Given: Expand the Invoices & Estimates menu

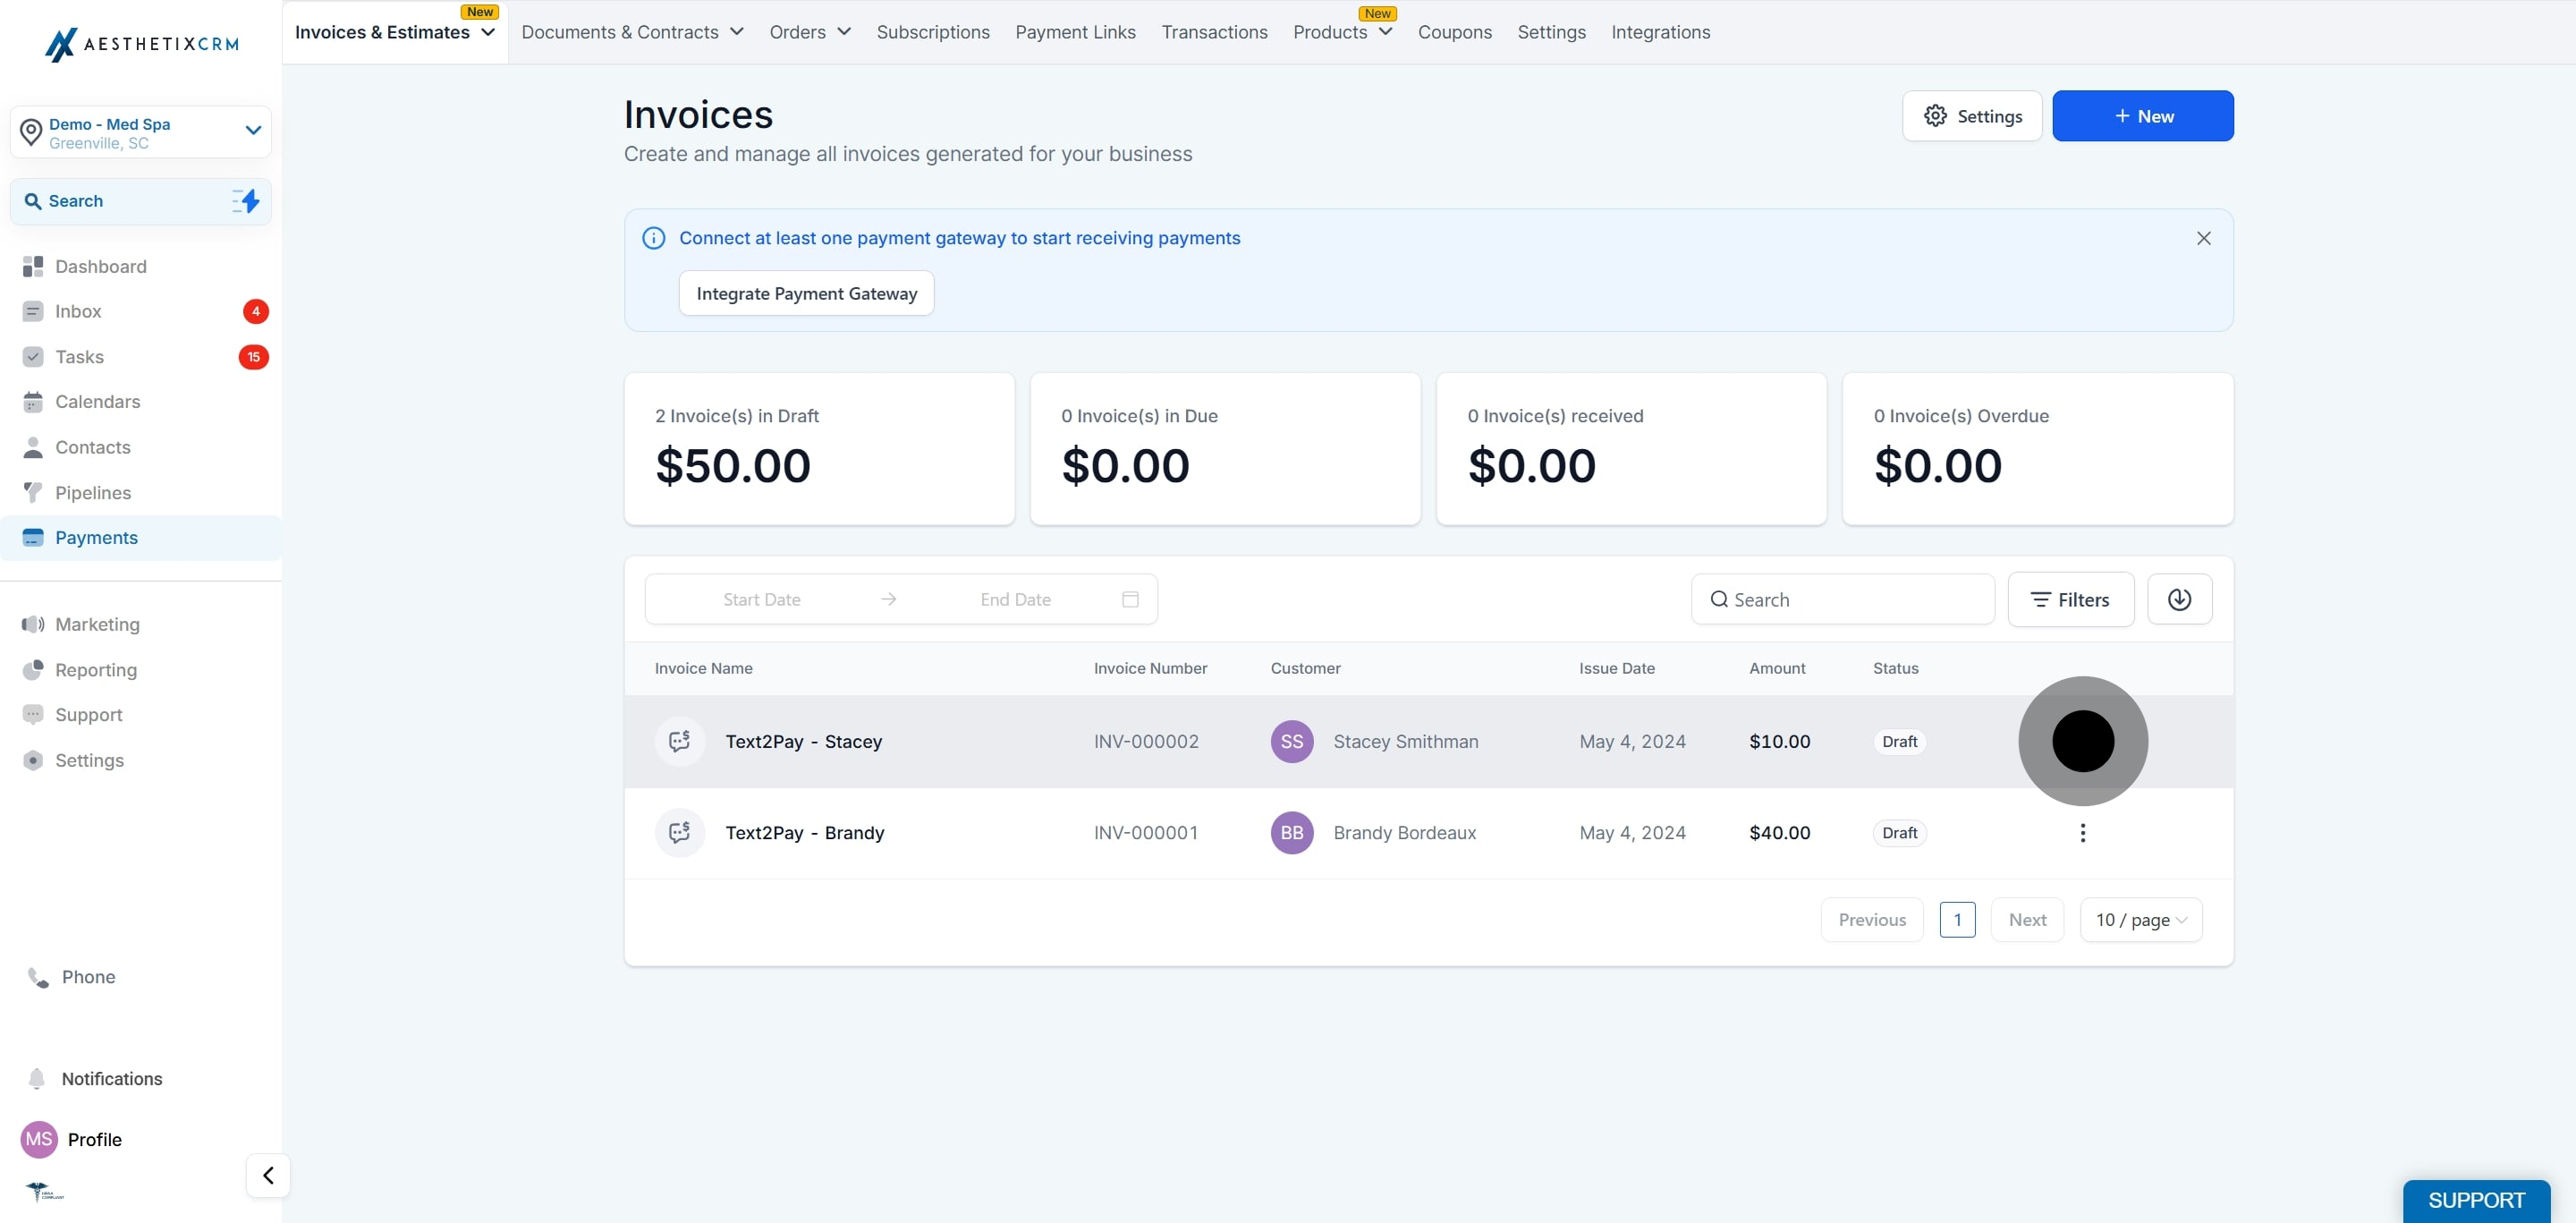Looking at the screenshot, I should pos(395,32).
